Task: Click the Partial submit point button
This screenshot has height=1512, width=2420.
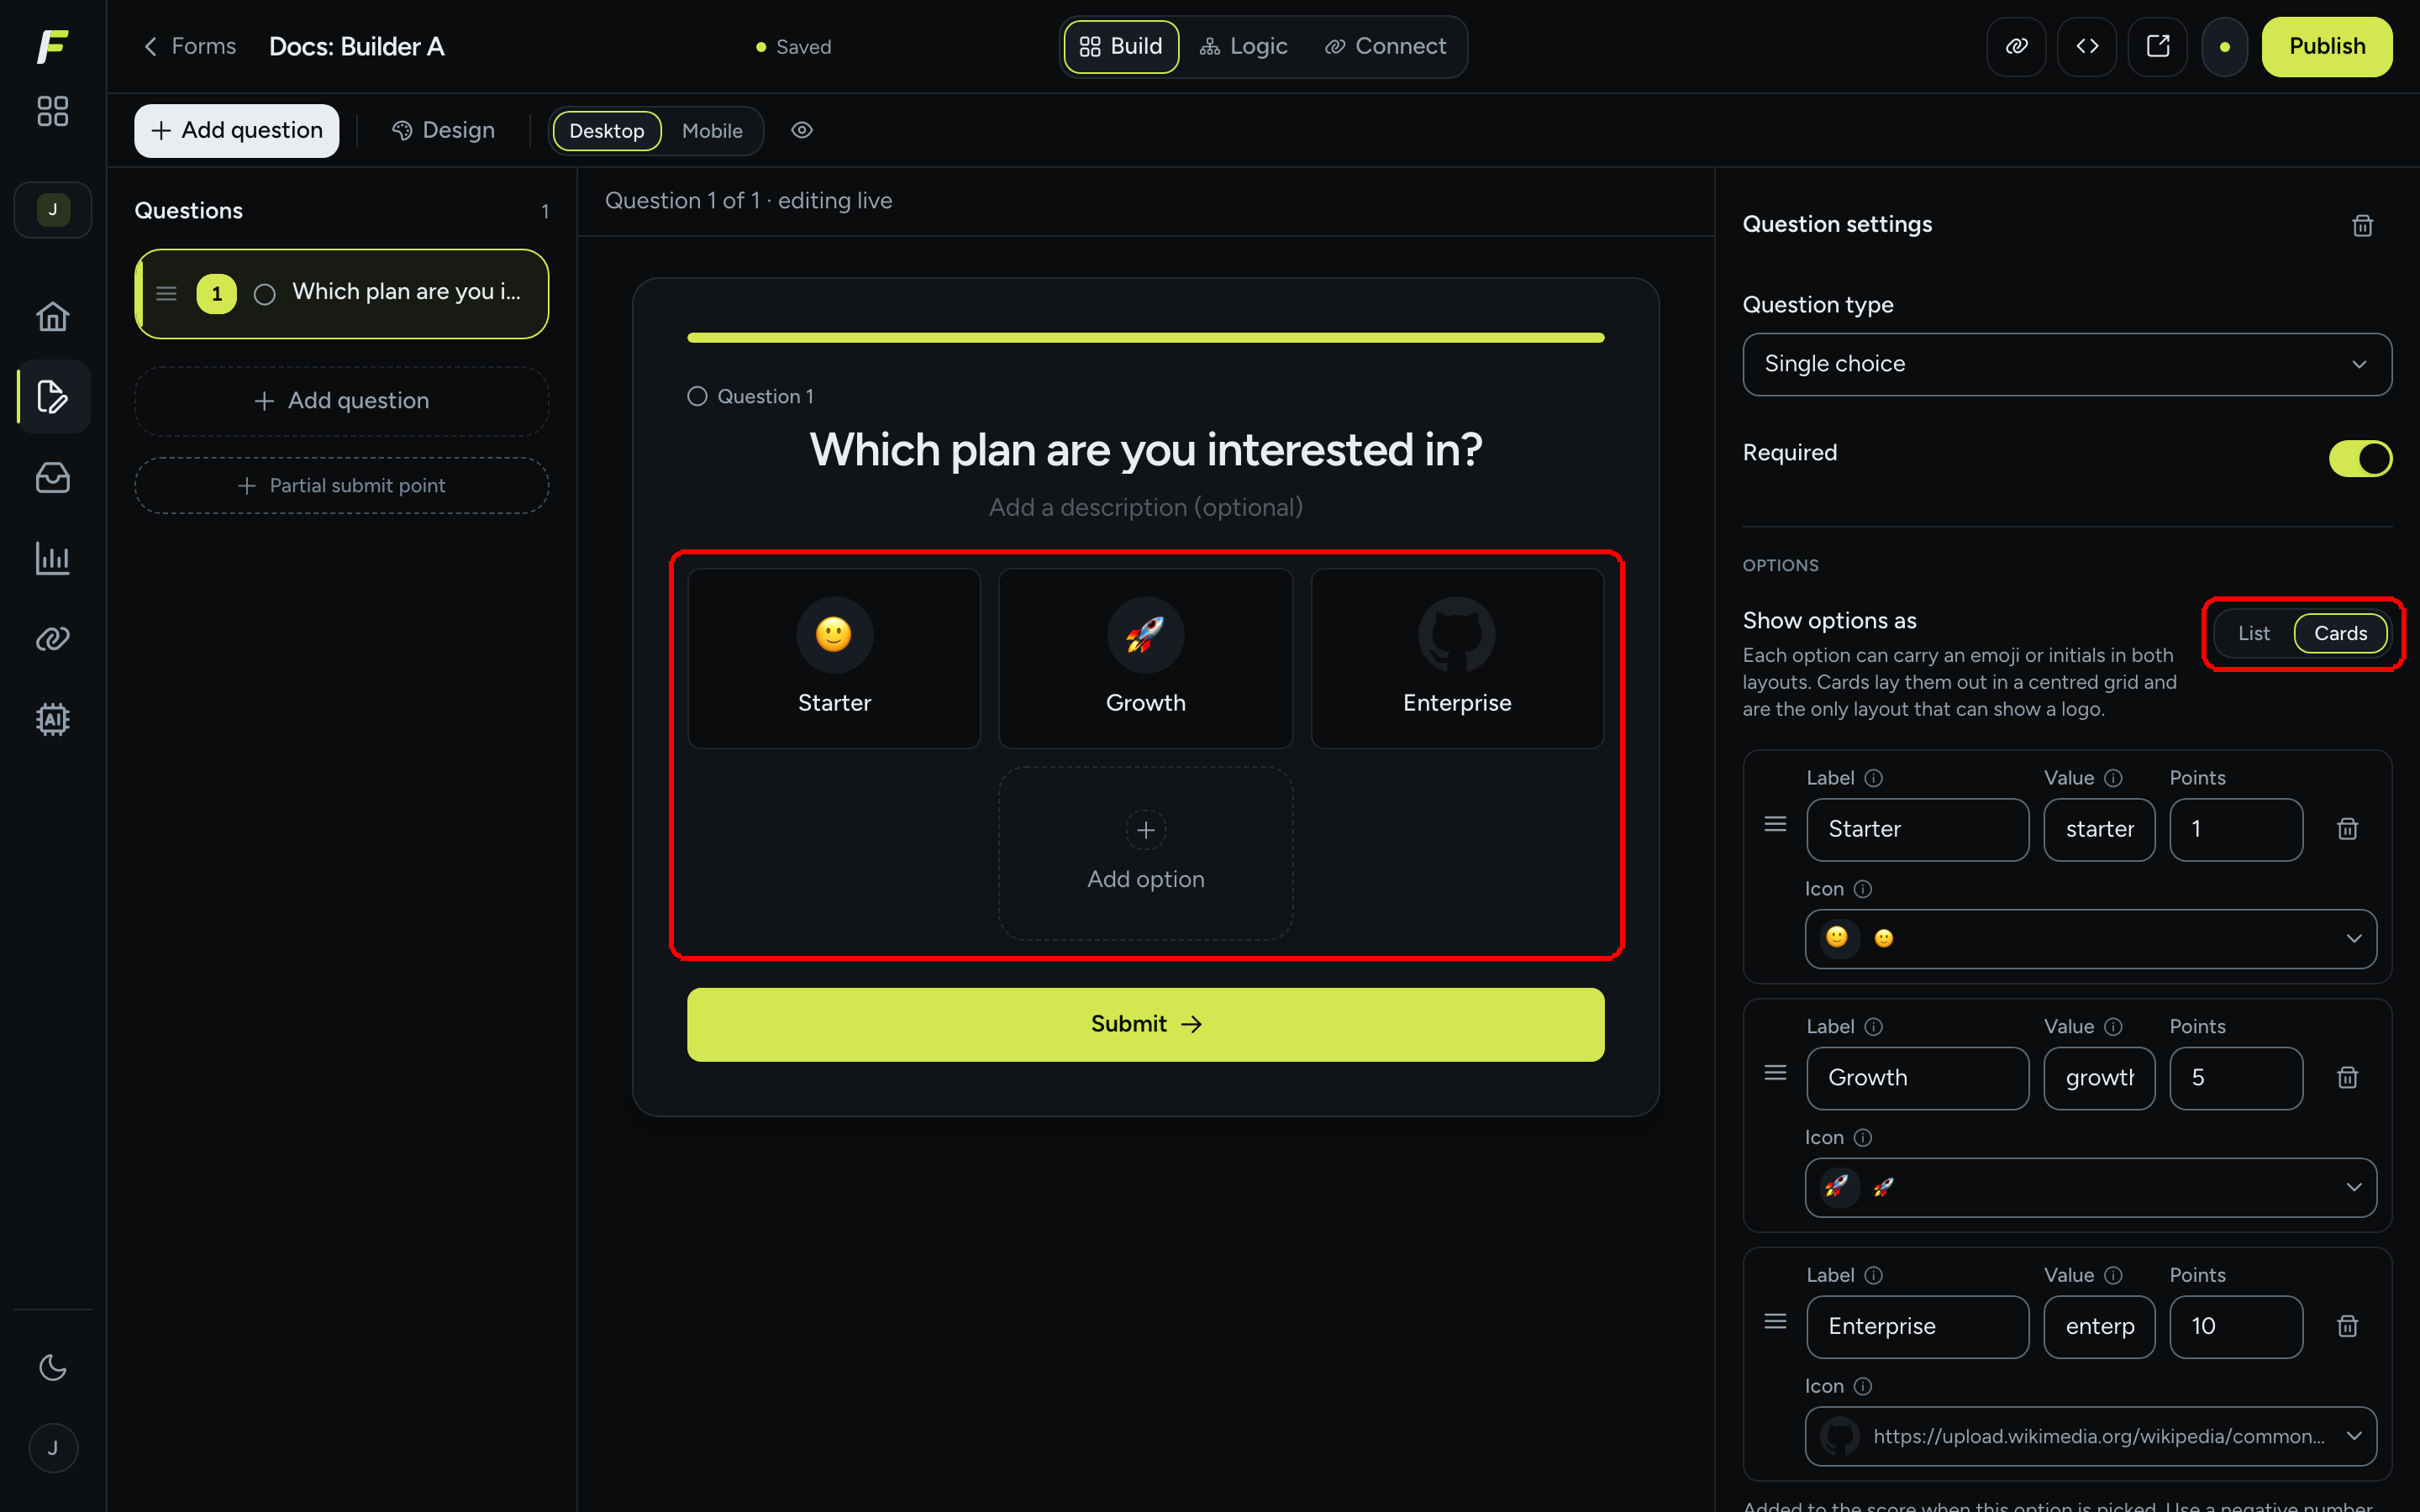Action: [342, 486]
